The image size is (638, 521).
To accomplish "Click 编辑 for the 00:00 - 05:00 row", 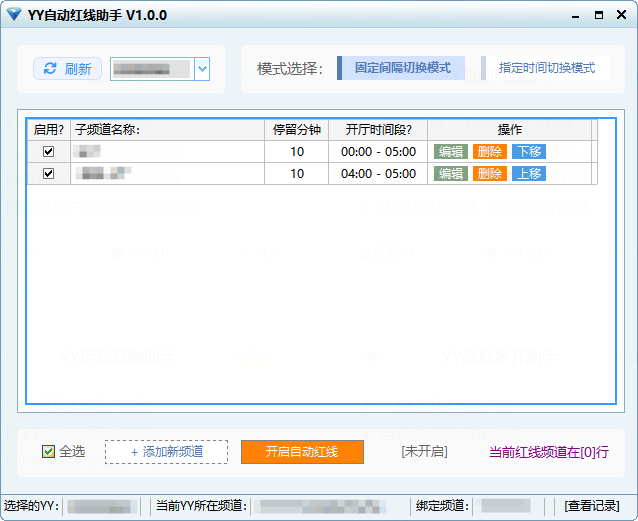I will 451,151.
